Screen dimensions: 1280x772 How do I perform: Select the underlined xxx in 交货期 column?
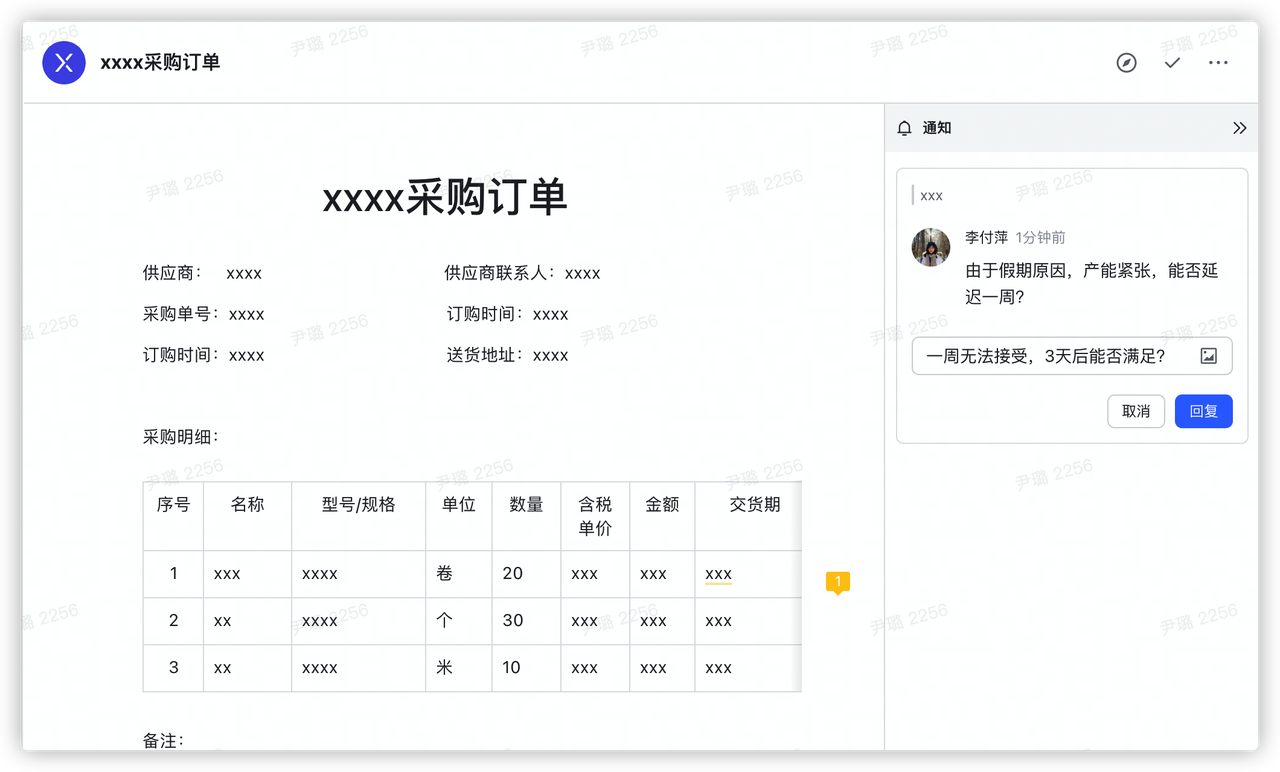[x=718, y=574]
